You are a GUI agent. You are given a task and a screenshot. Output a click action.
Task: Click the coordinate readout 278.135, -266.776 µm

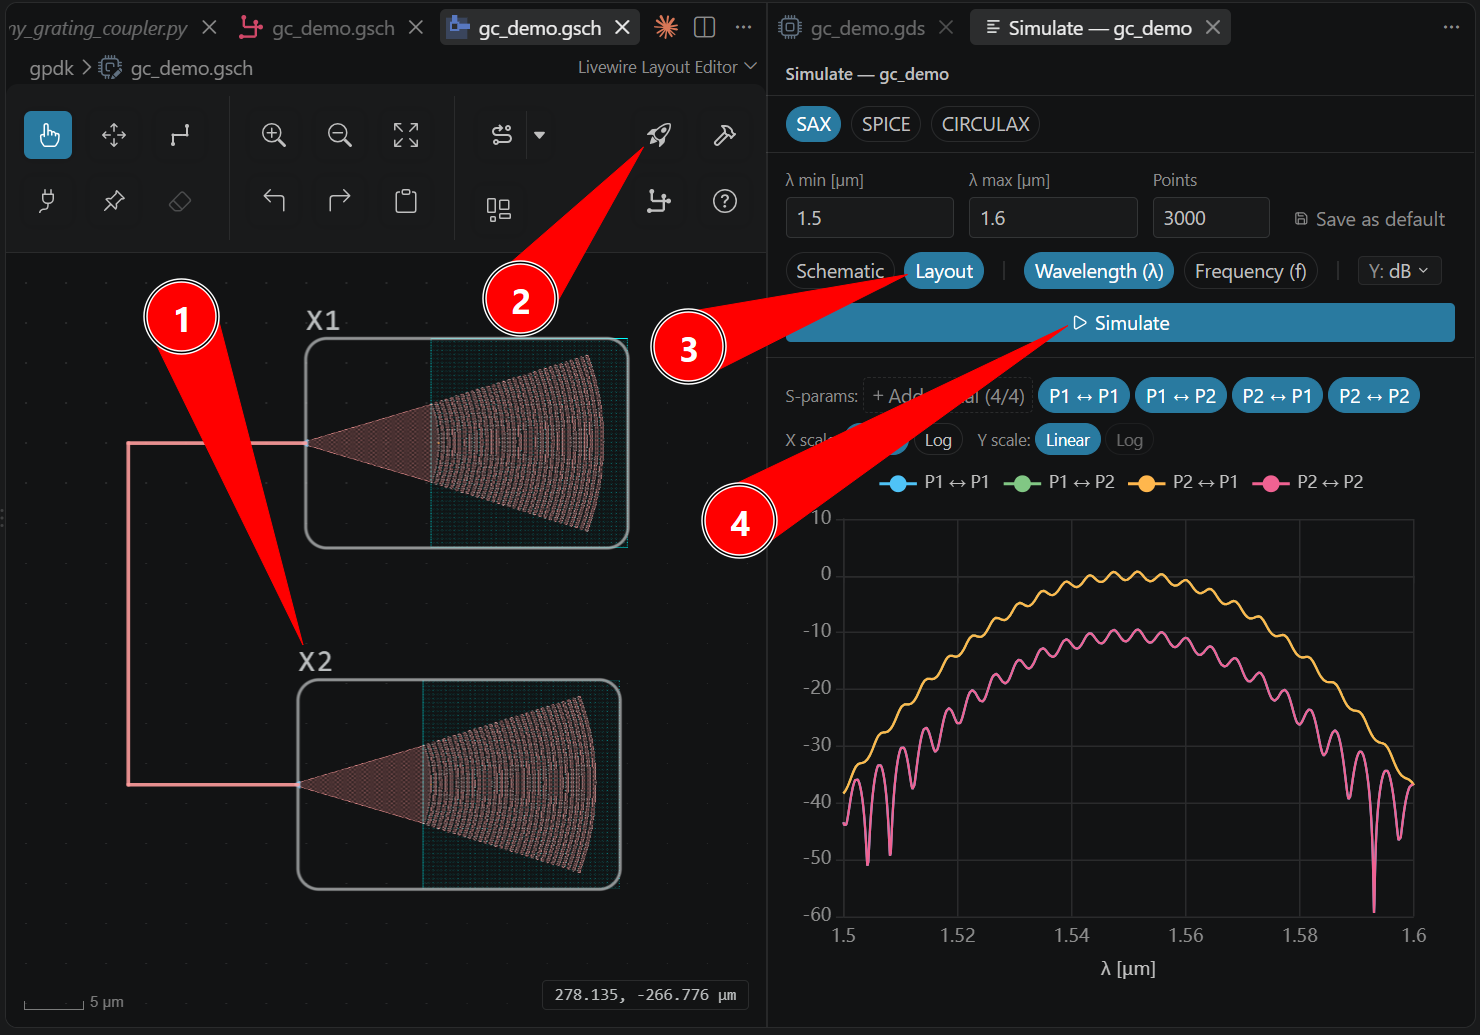645,995
